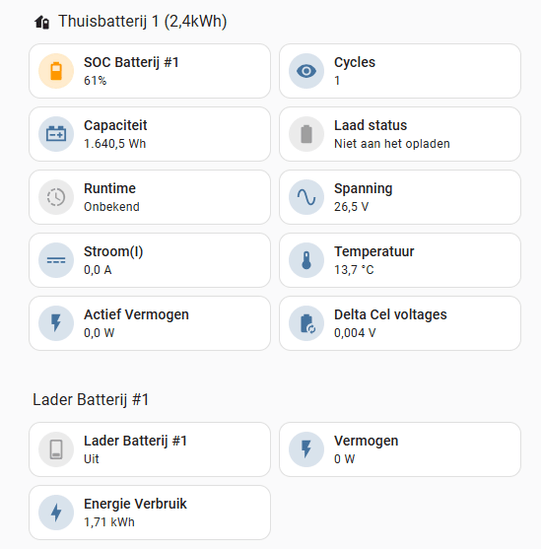Screen dimensions: 541x549
Task: Click the DC current icon for Stroom(I)
Action: [x=56, y=260]
